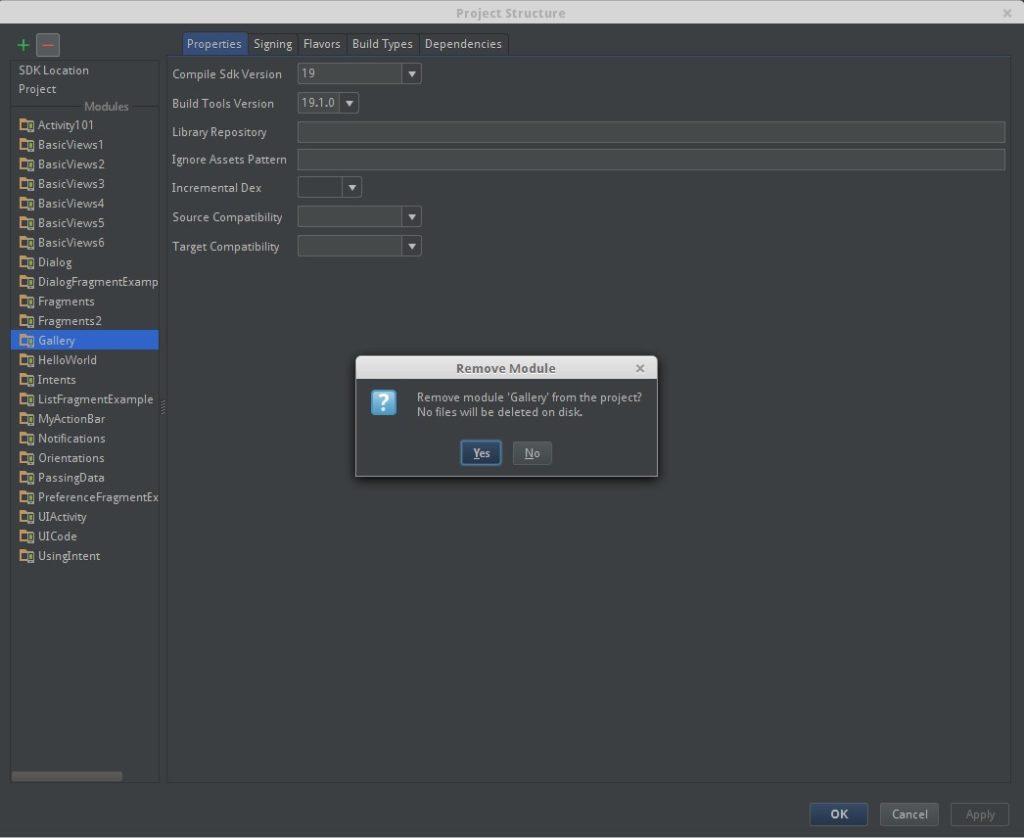Switch to the Signing tab
The height and width of the screenshot is (838, 1024).
point(272,44)
